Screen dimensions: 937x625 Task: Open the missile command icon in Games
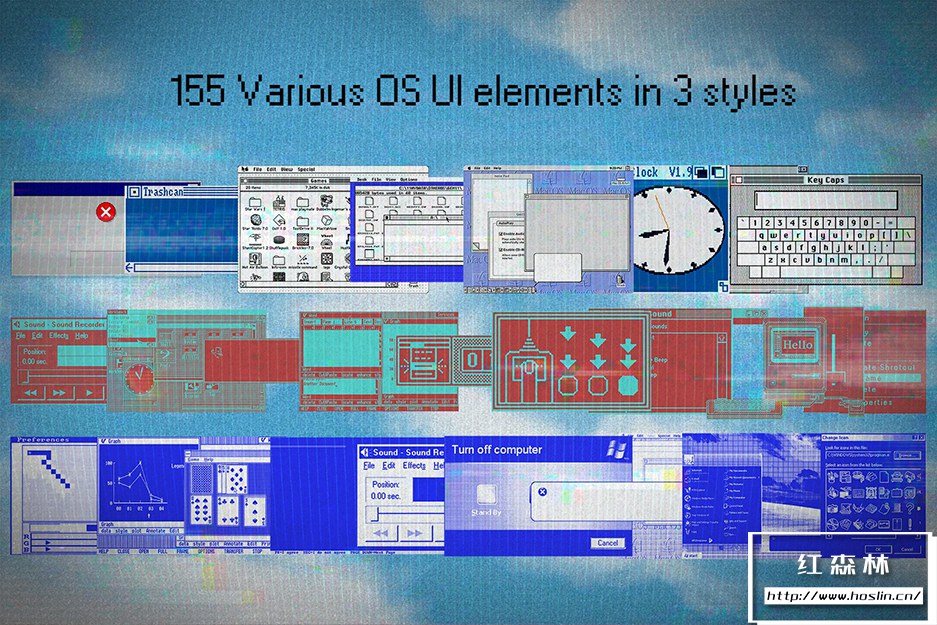click(x=303, y=260)
